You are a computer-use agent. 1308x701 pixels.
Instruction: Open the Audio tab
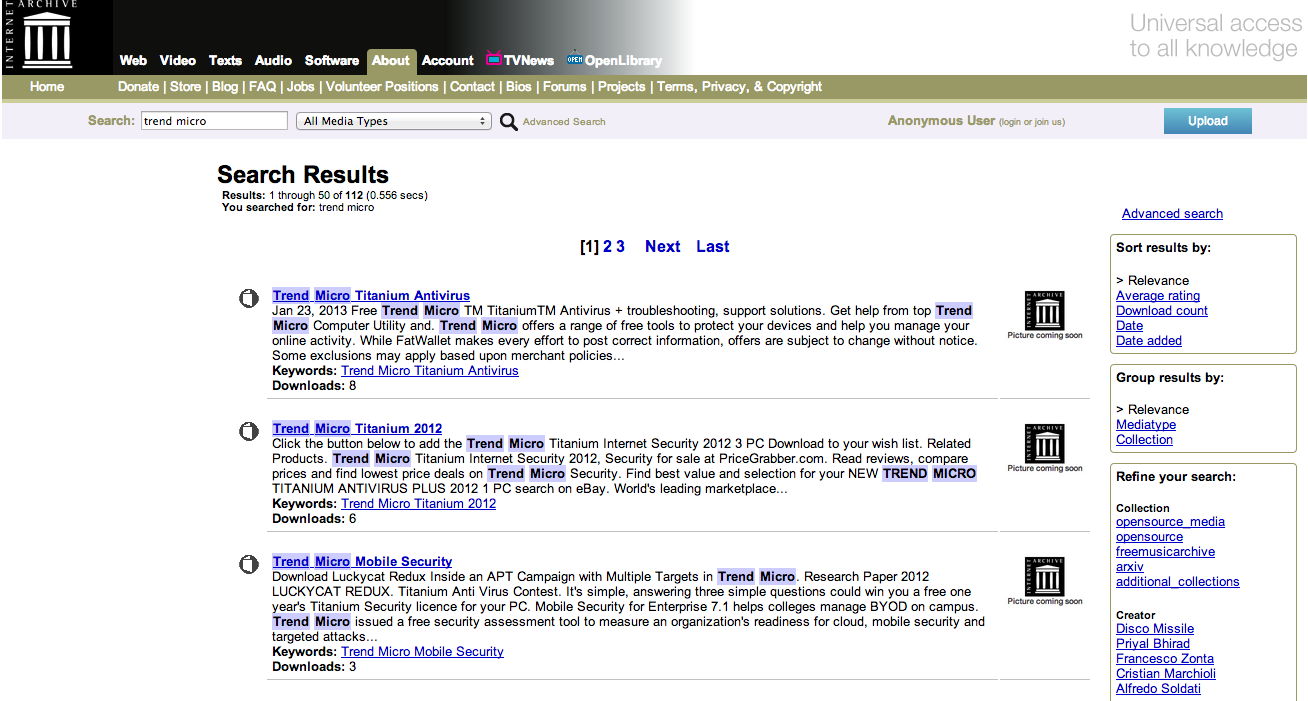(273, 60)
